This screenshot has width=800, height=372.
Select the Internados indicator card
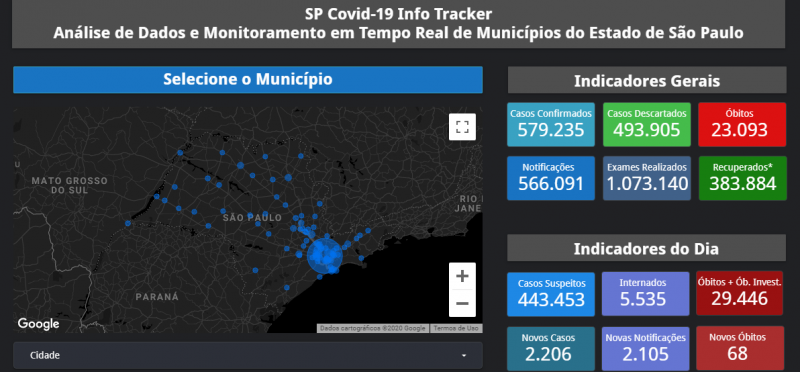click(x=642, y=294)
